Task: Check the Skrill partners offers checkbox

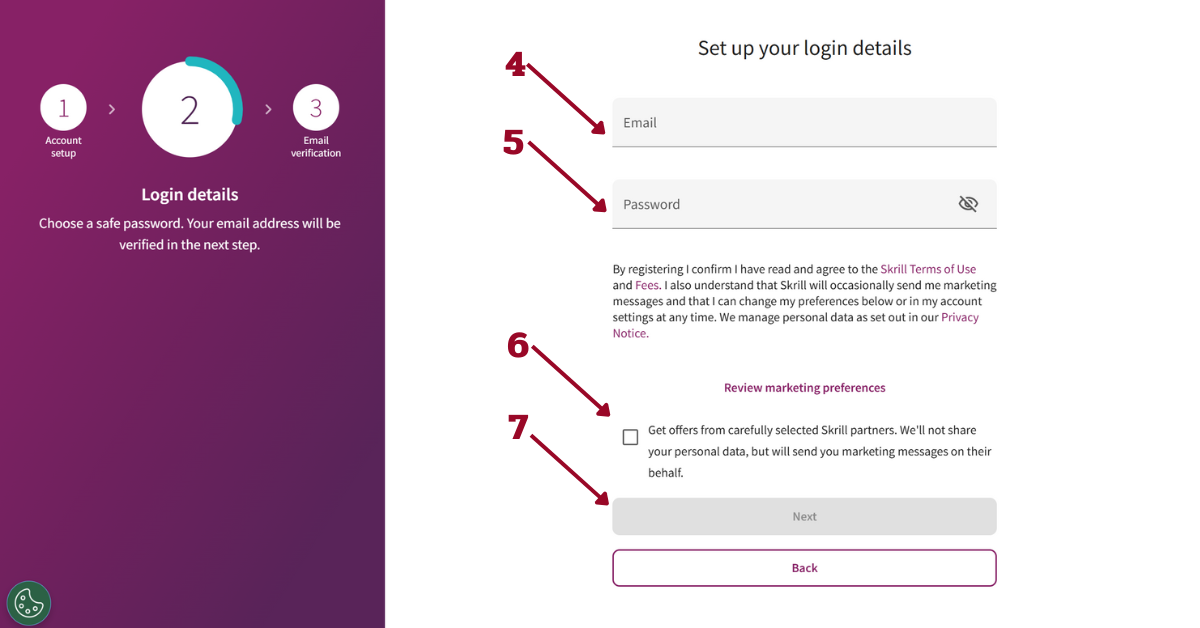Action: 630,437
